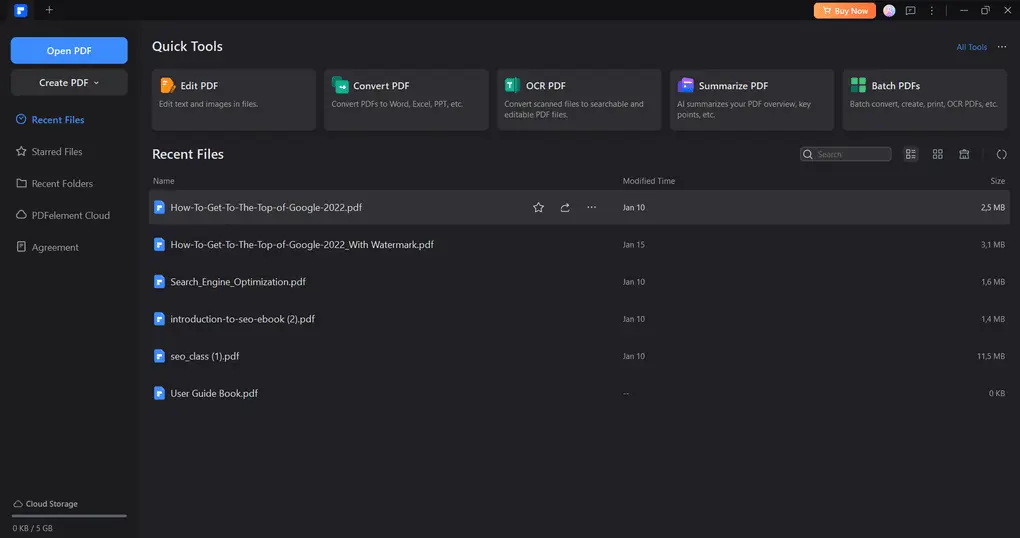This screenshot has height=538, width=1020.
Task: Open more options for the first recent file
Action: click(x=591, y=207)
